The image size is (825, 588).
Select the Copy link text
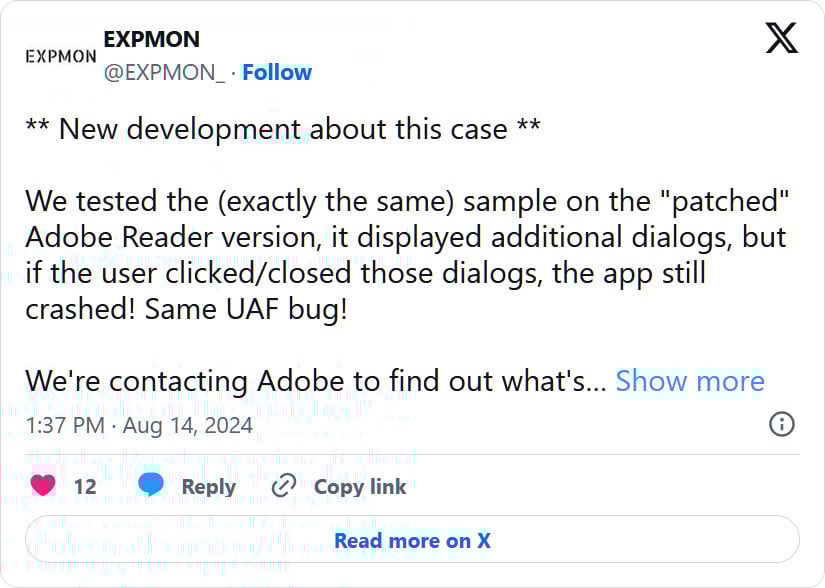click(x=360, y=487)
